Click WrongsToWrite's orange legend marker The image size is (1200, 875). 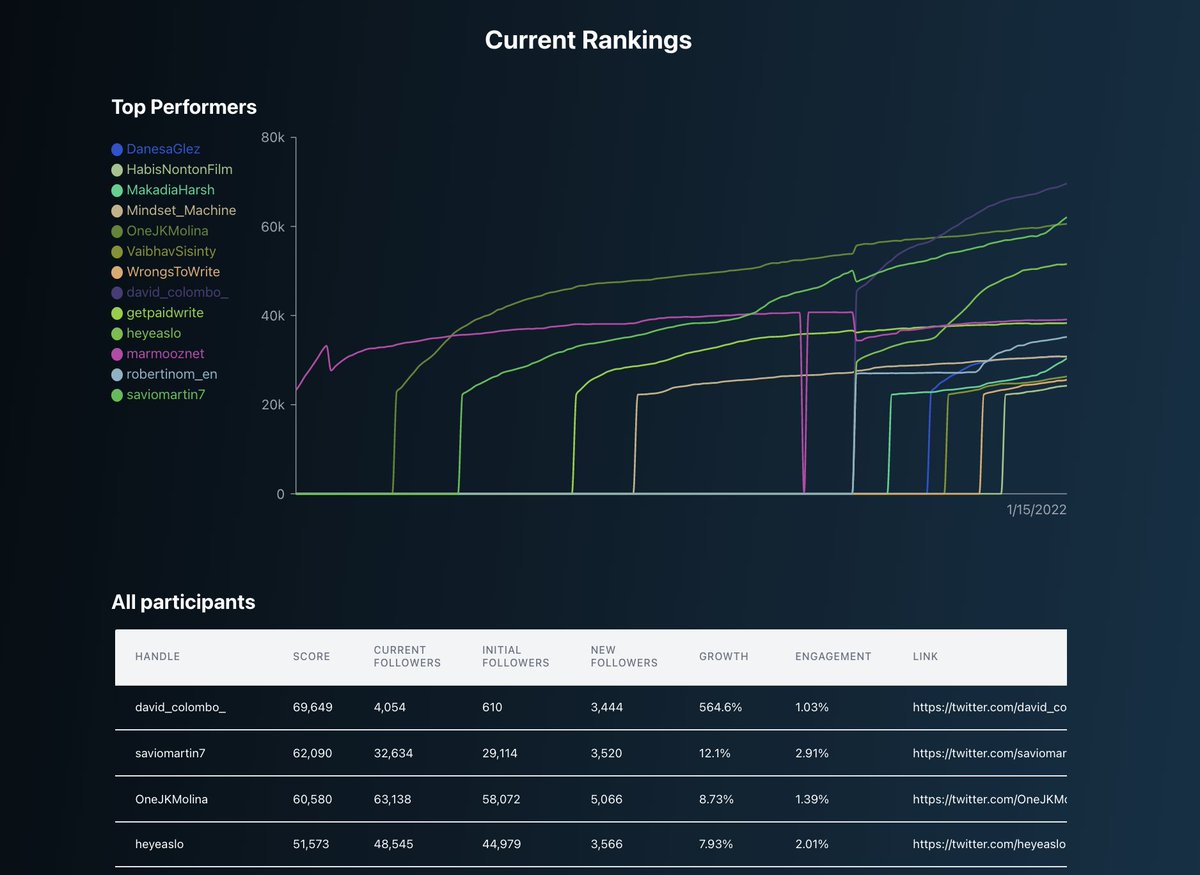[117, 271]
